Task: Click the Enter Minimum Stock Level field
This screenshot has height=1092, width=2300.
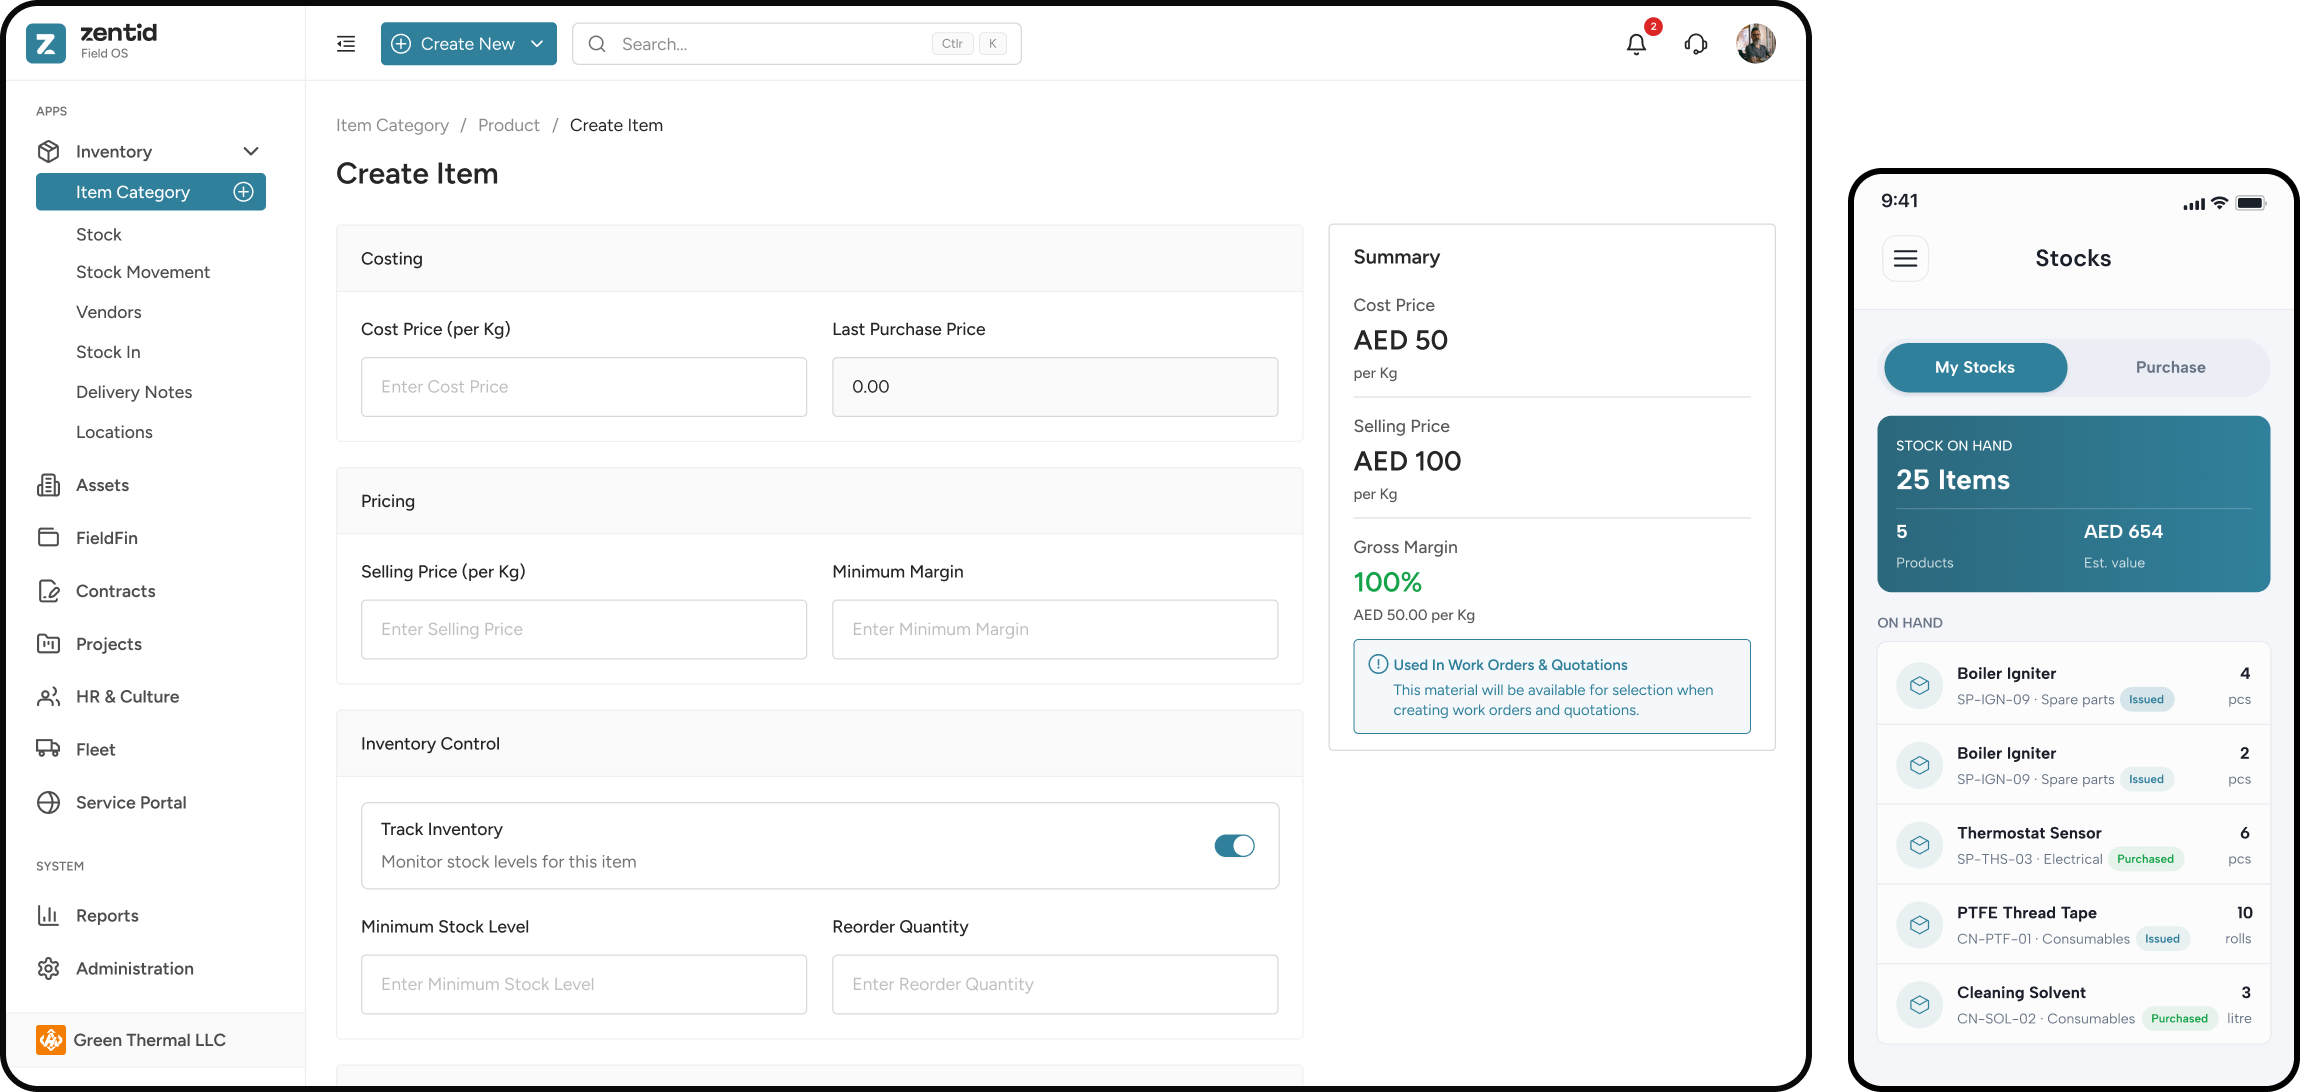Action: point(584,985)
